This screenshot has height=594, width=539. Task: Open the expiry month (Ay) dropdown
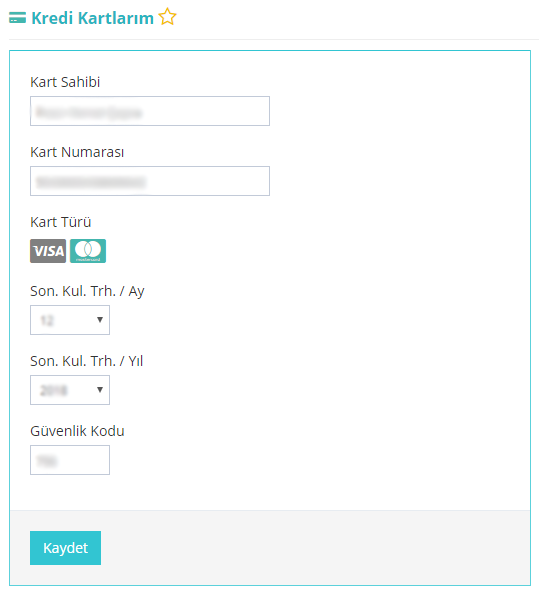click(x=70, y=320)
